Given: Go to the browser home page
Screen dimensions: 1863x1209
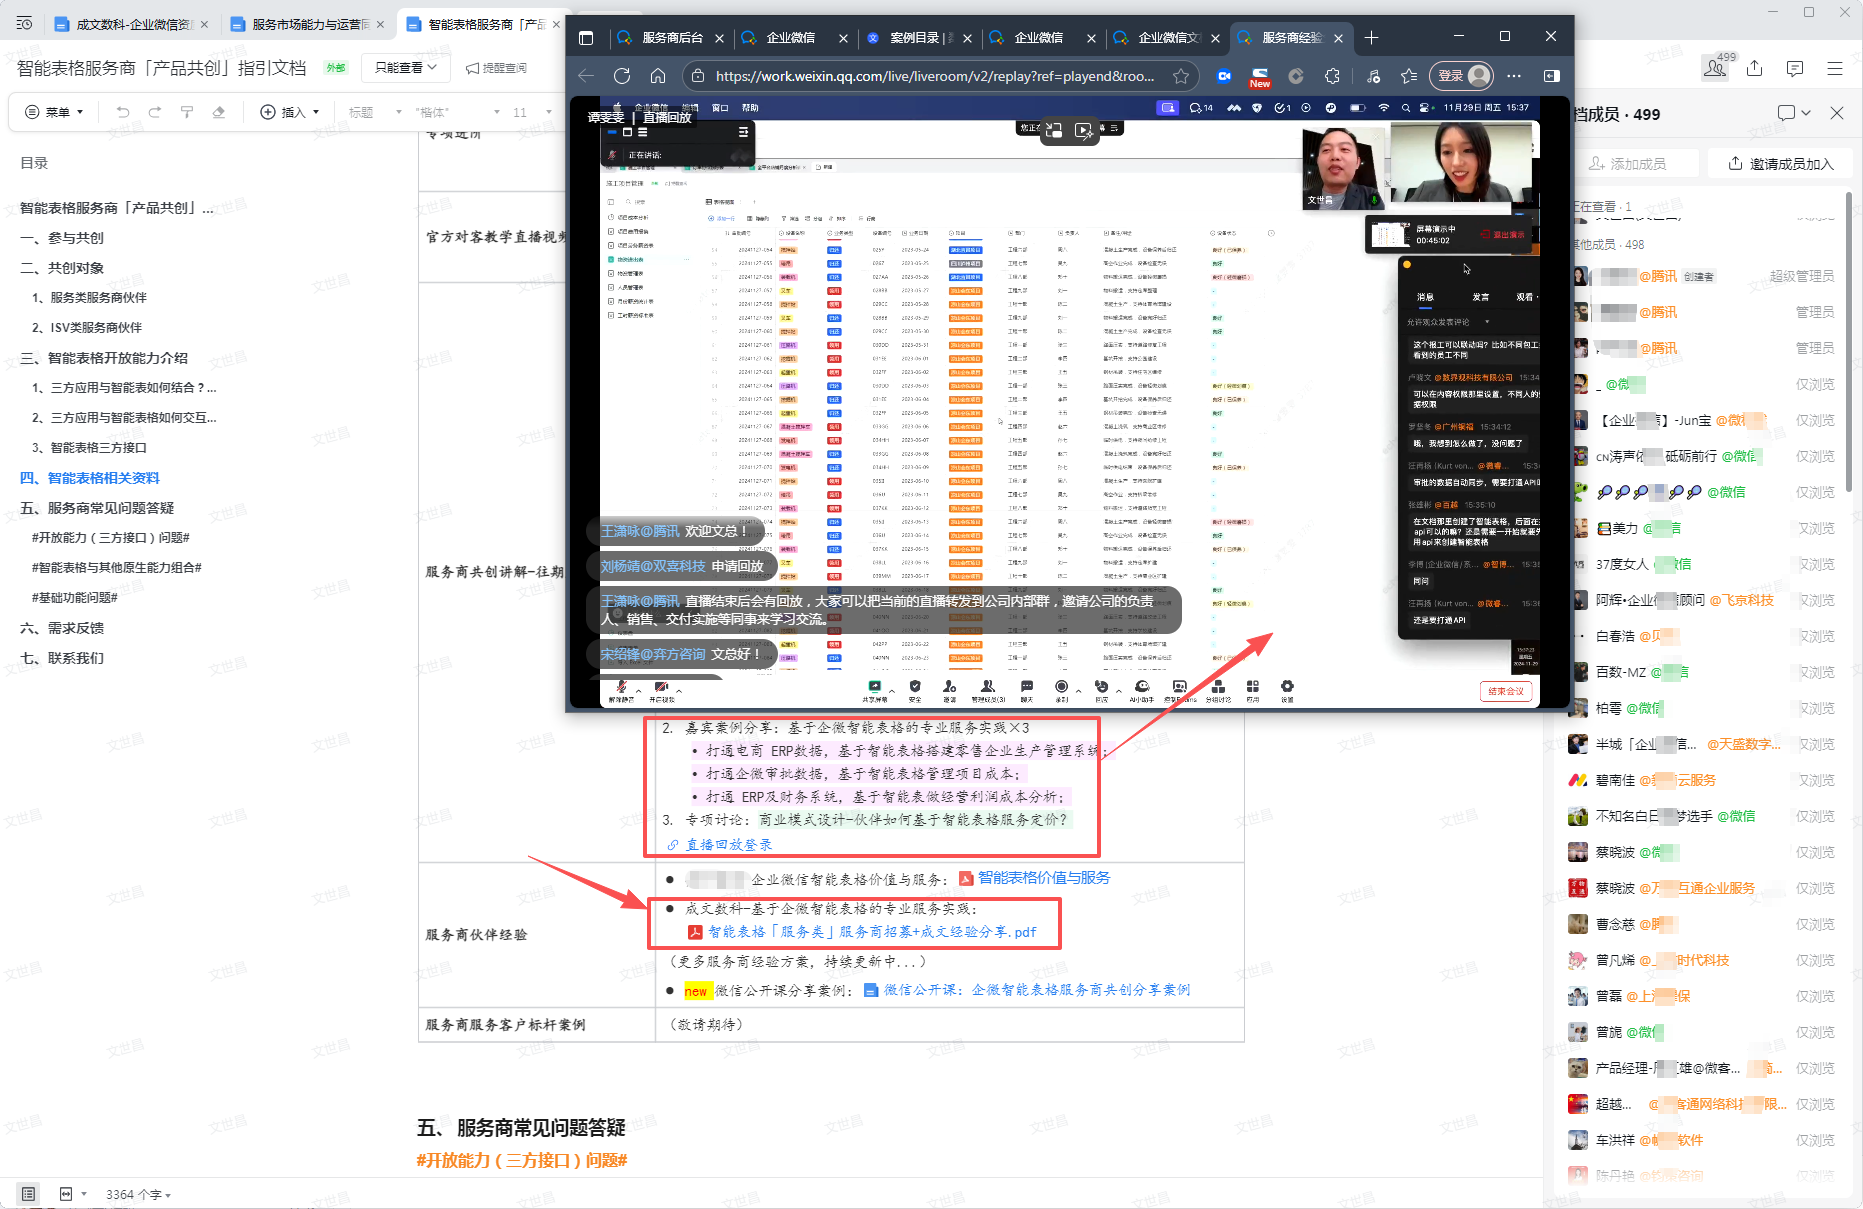Looking at the screenshot, I should click(x=658, y=76).
